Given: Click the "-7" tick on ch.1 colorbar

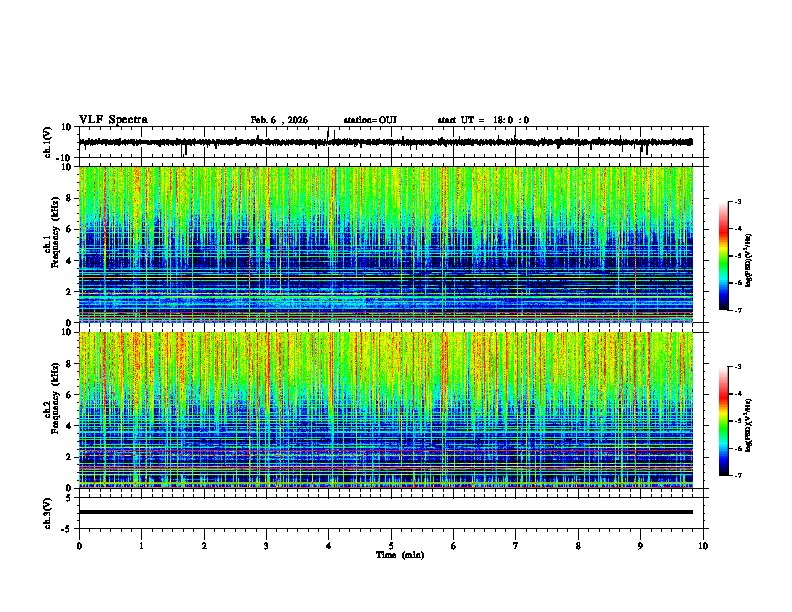Looking at the screenshot, I should click(x=737, y=310).
